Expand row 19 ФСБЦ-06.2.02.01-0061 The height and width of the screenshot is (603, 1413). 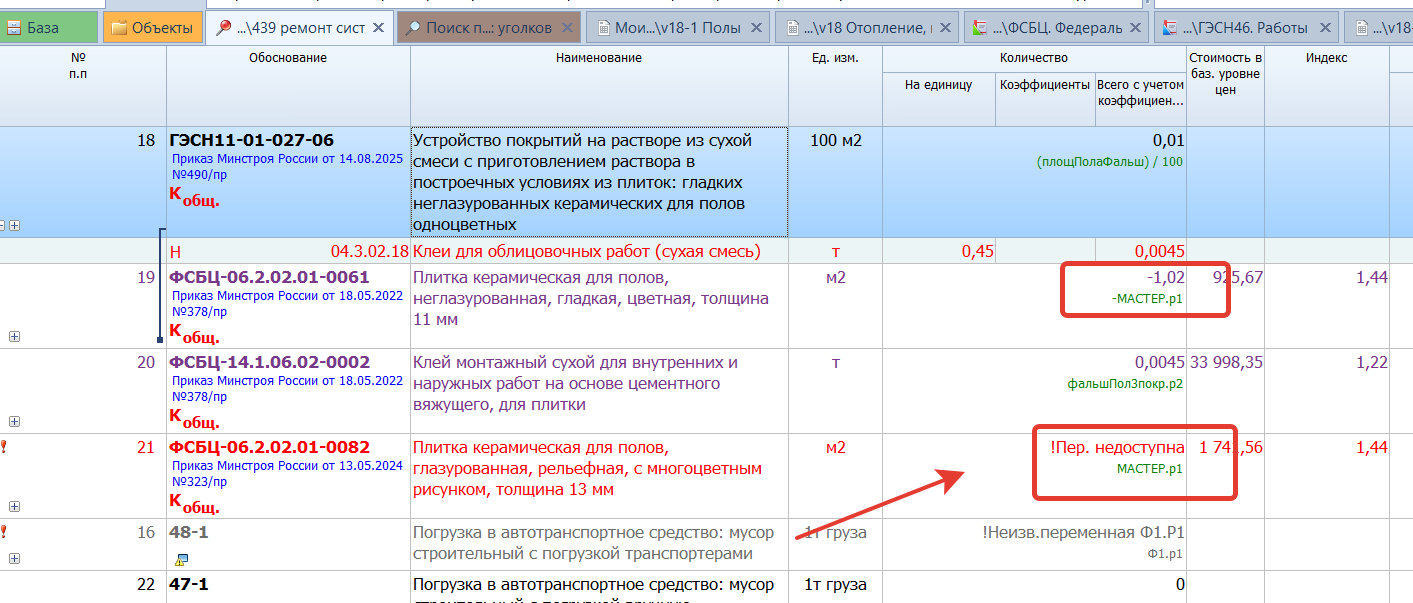(x=14, y=337)
